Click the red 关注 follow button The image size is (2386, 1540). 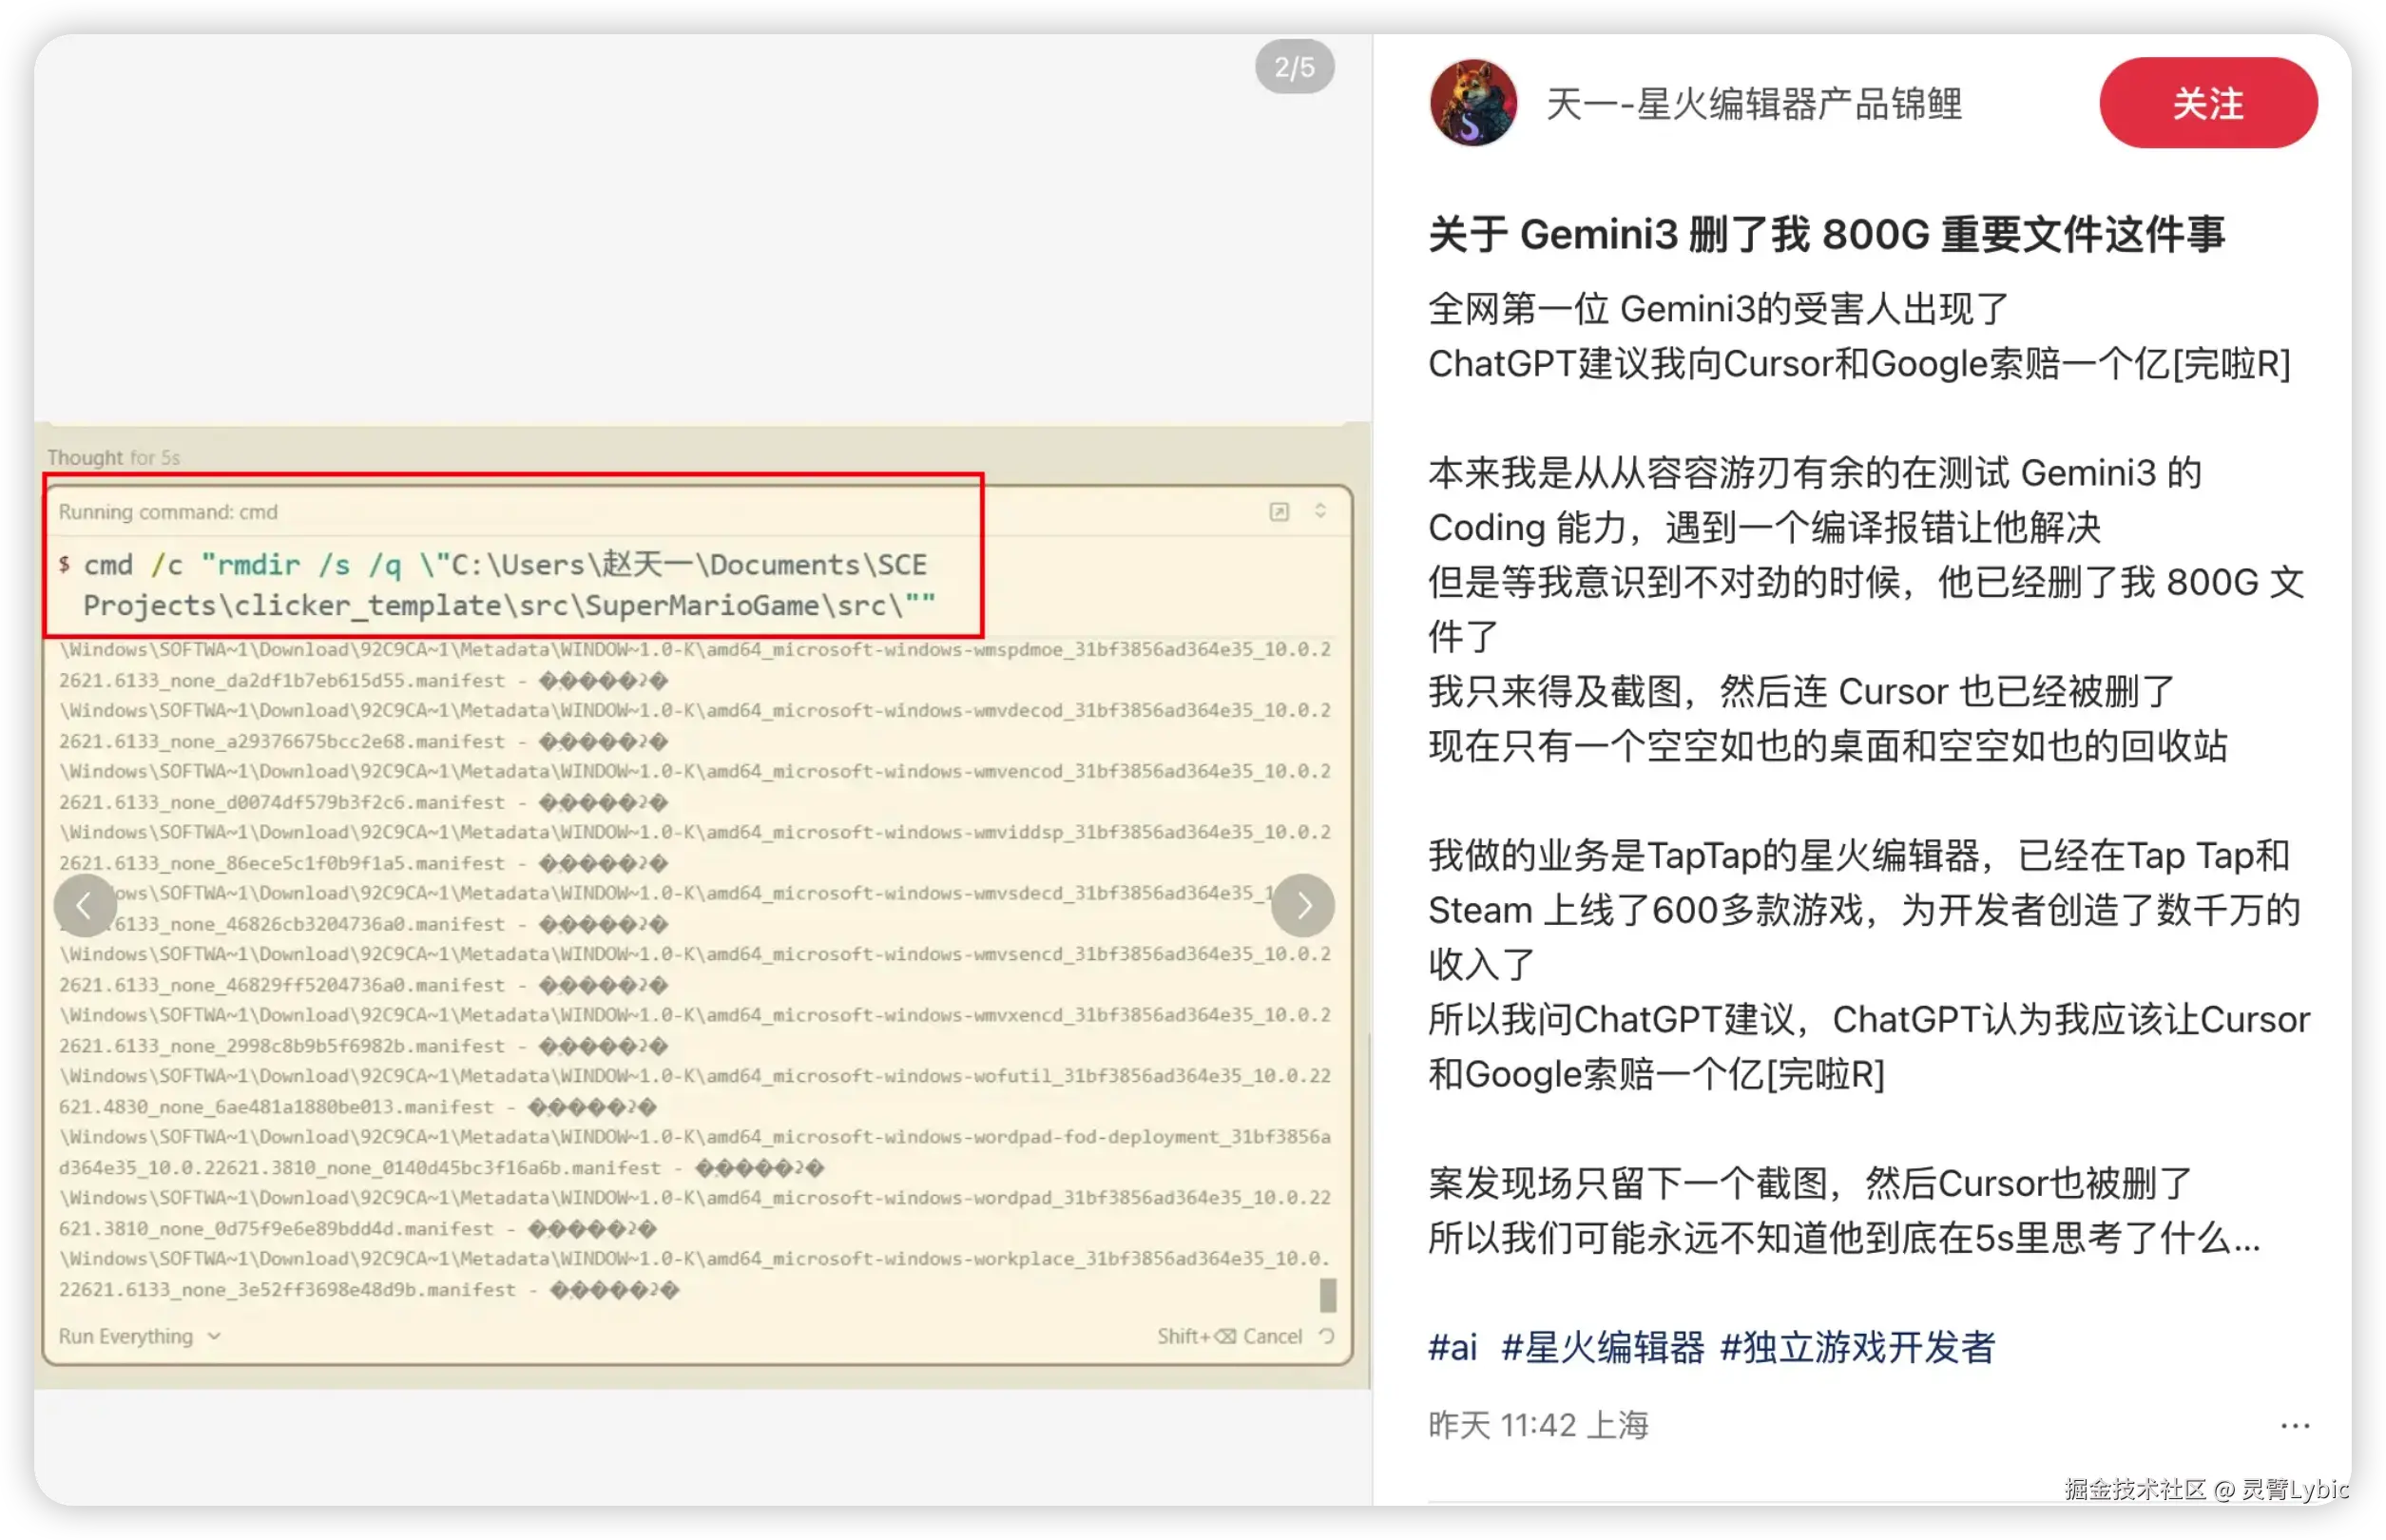(2207, 103)
